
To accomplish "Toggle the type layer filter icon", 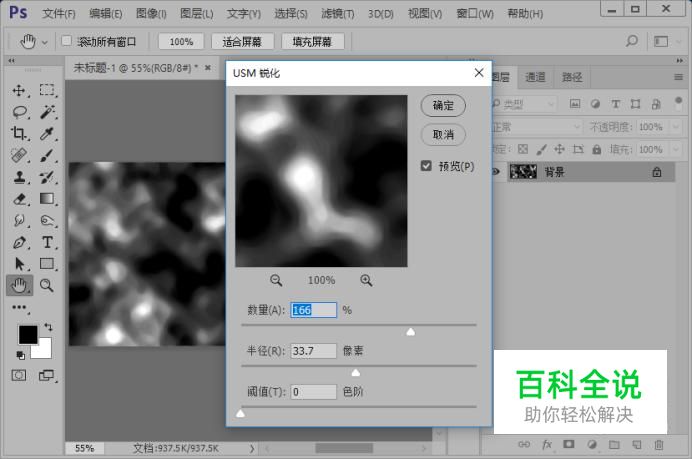I will pos(616,104).
